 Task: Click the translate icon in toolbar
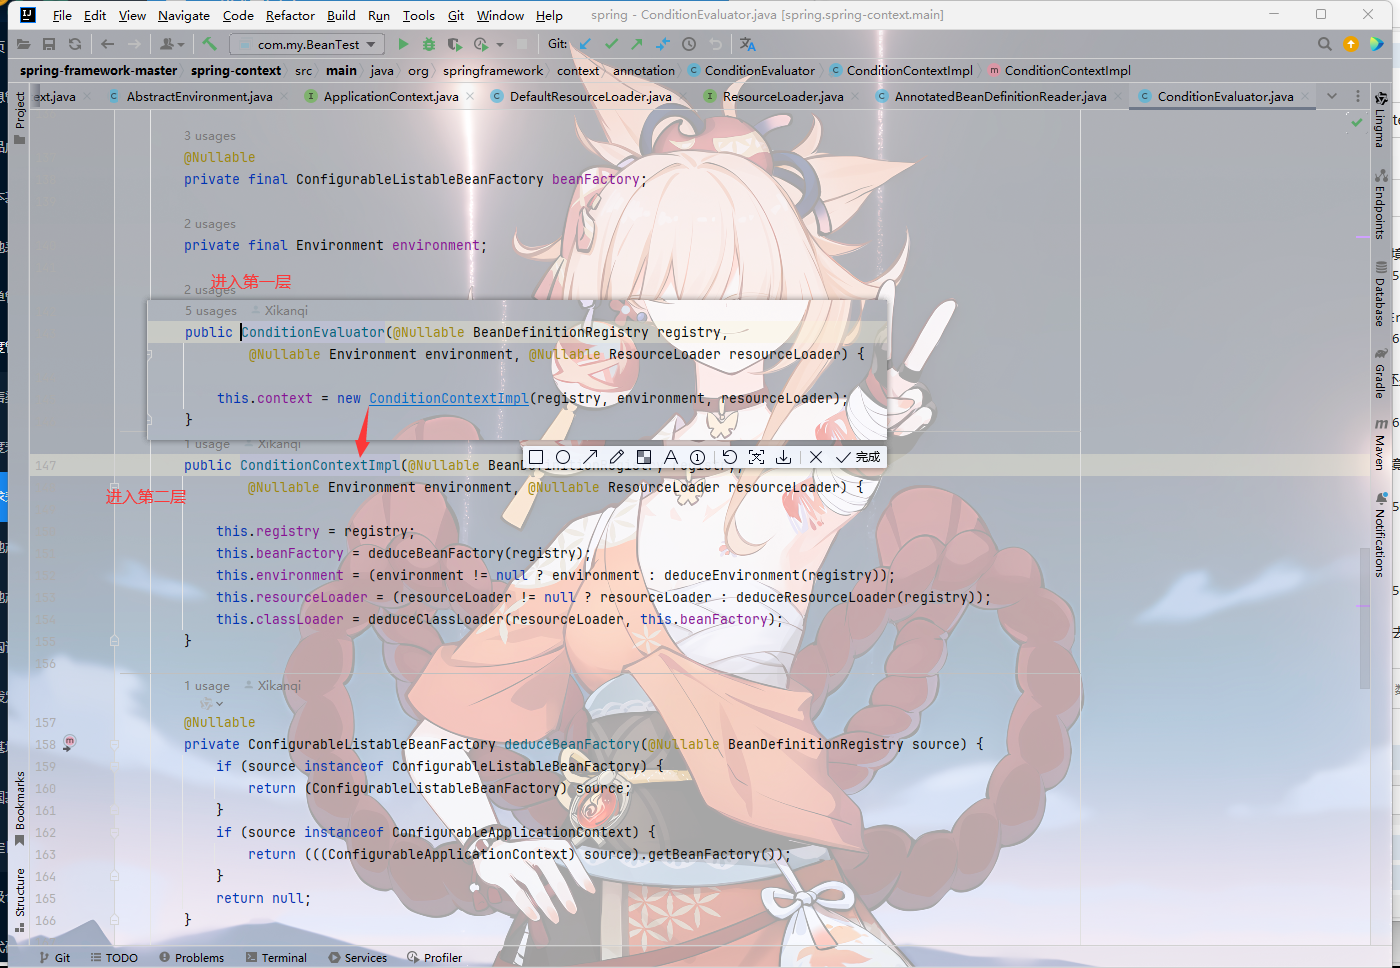click(748, 44)
